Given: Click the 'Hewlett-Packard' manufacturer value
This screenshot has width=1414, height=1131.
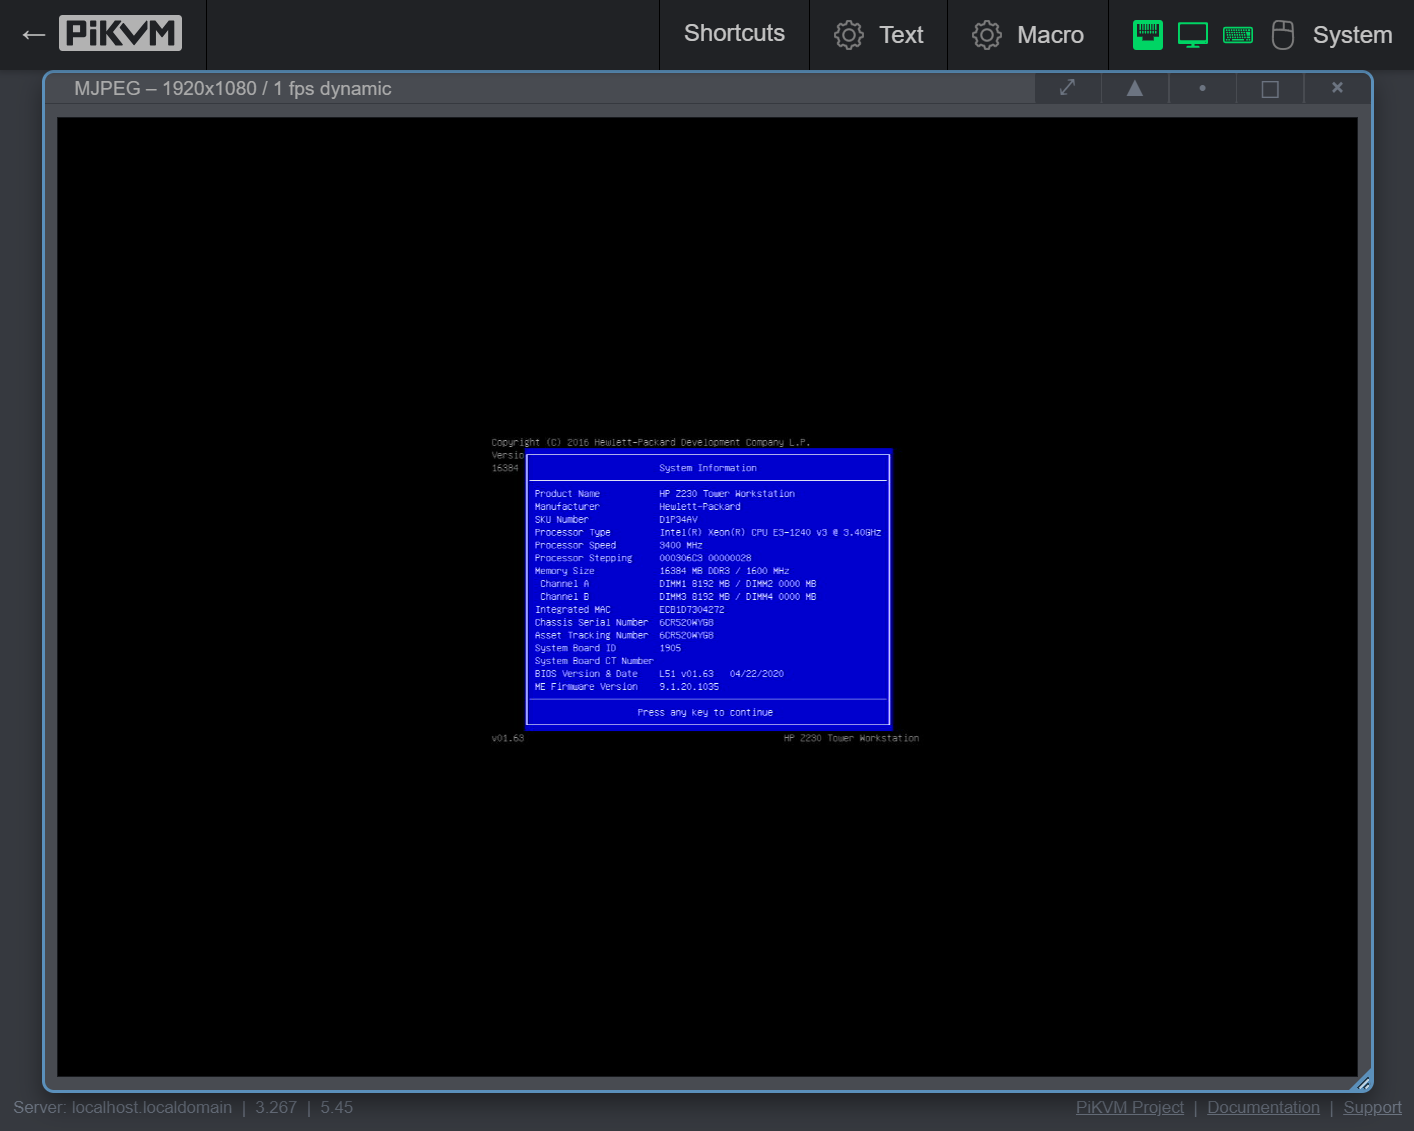Looking at the screenshot, I should pyautogui.click(x=700, y=507).
